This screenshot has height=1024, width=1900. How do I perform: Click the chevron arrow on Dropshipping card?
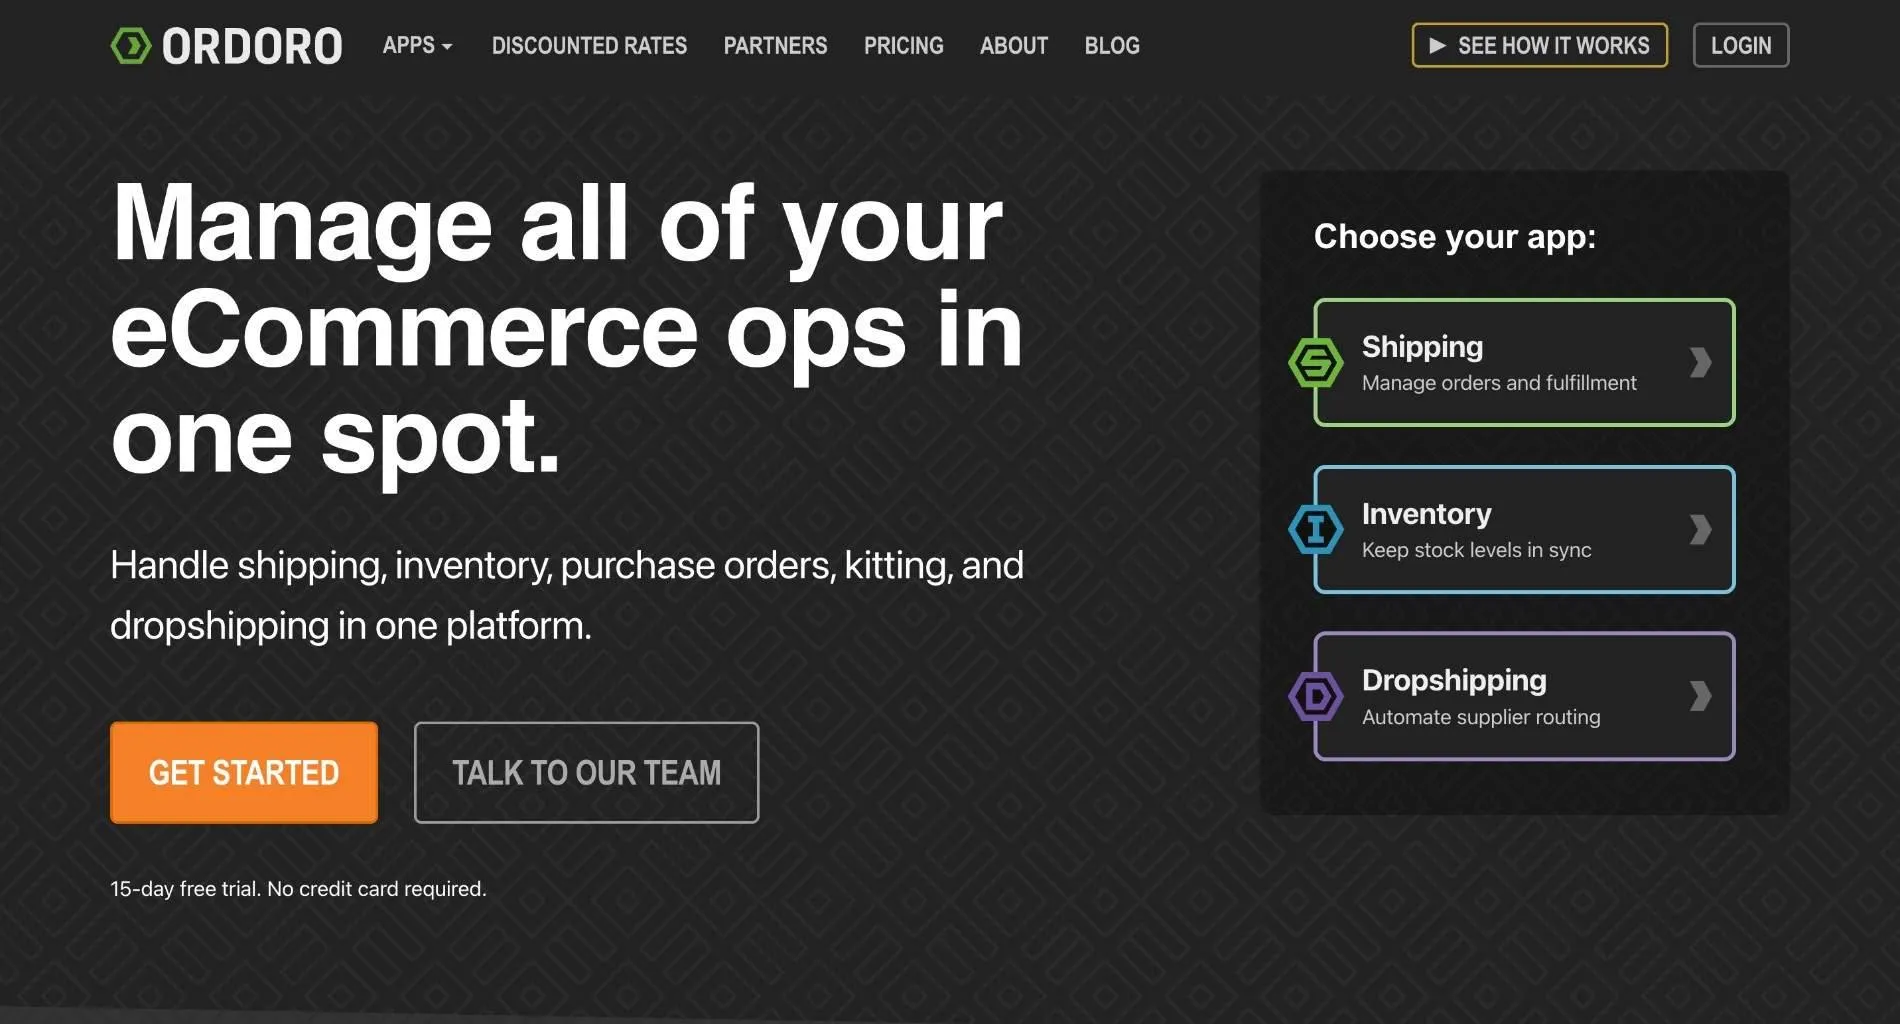[x=1700, y=696]
